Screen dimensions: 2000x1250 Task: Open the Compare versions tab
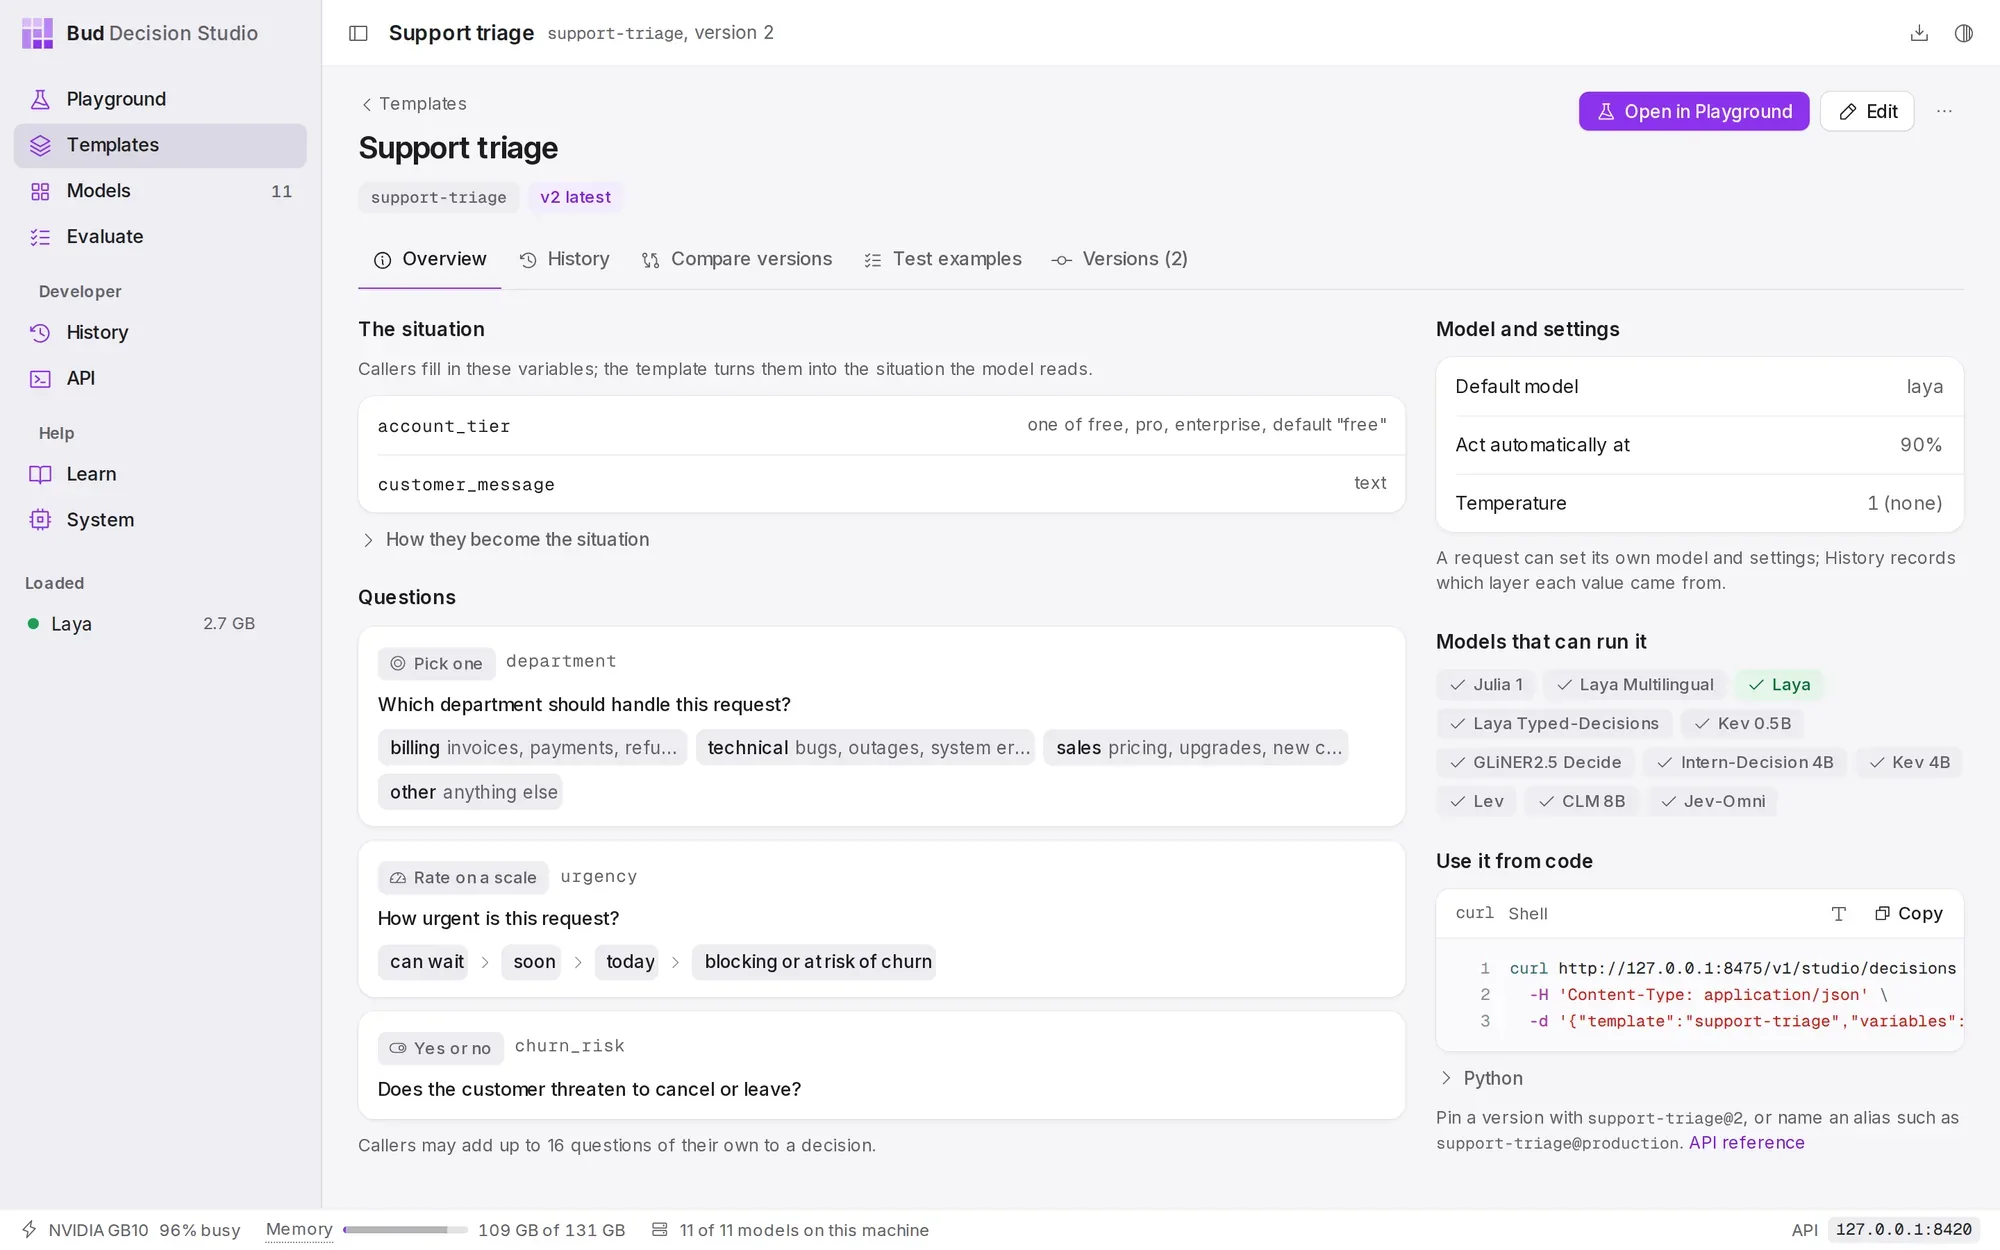[x=737, y=260]
